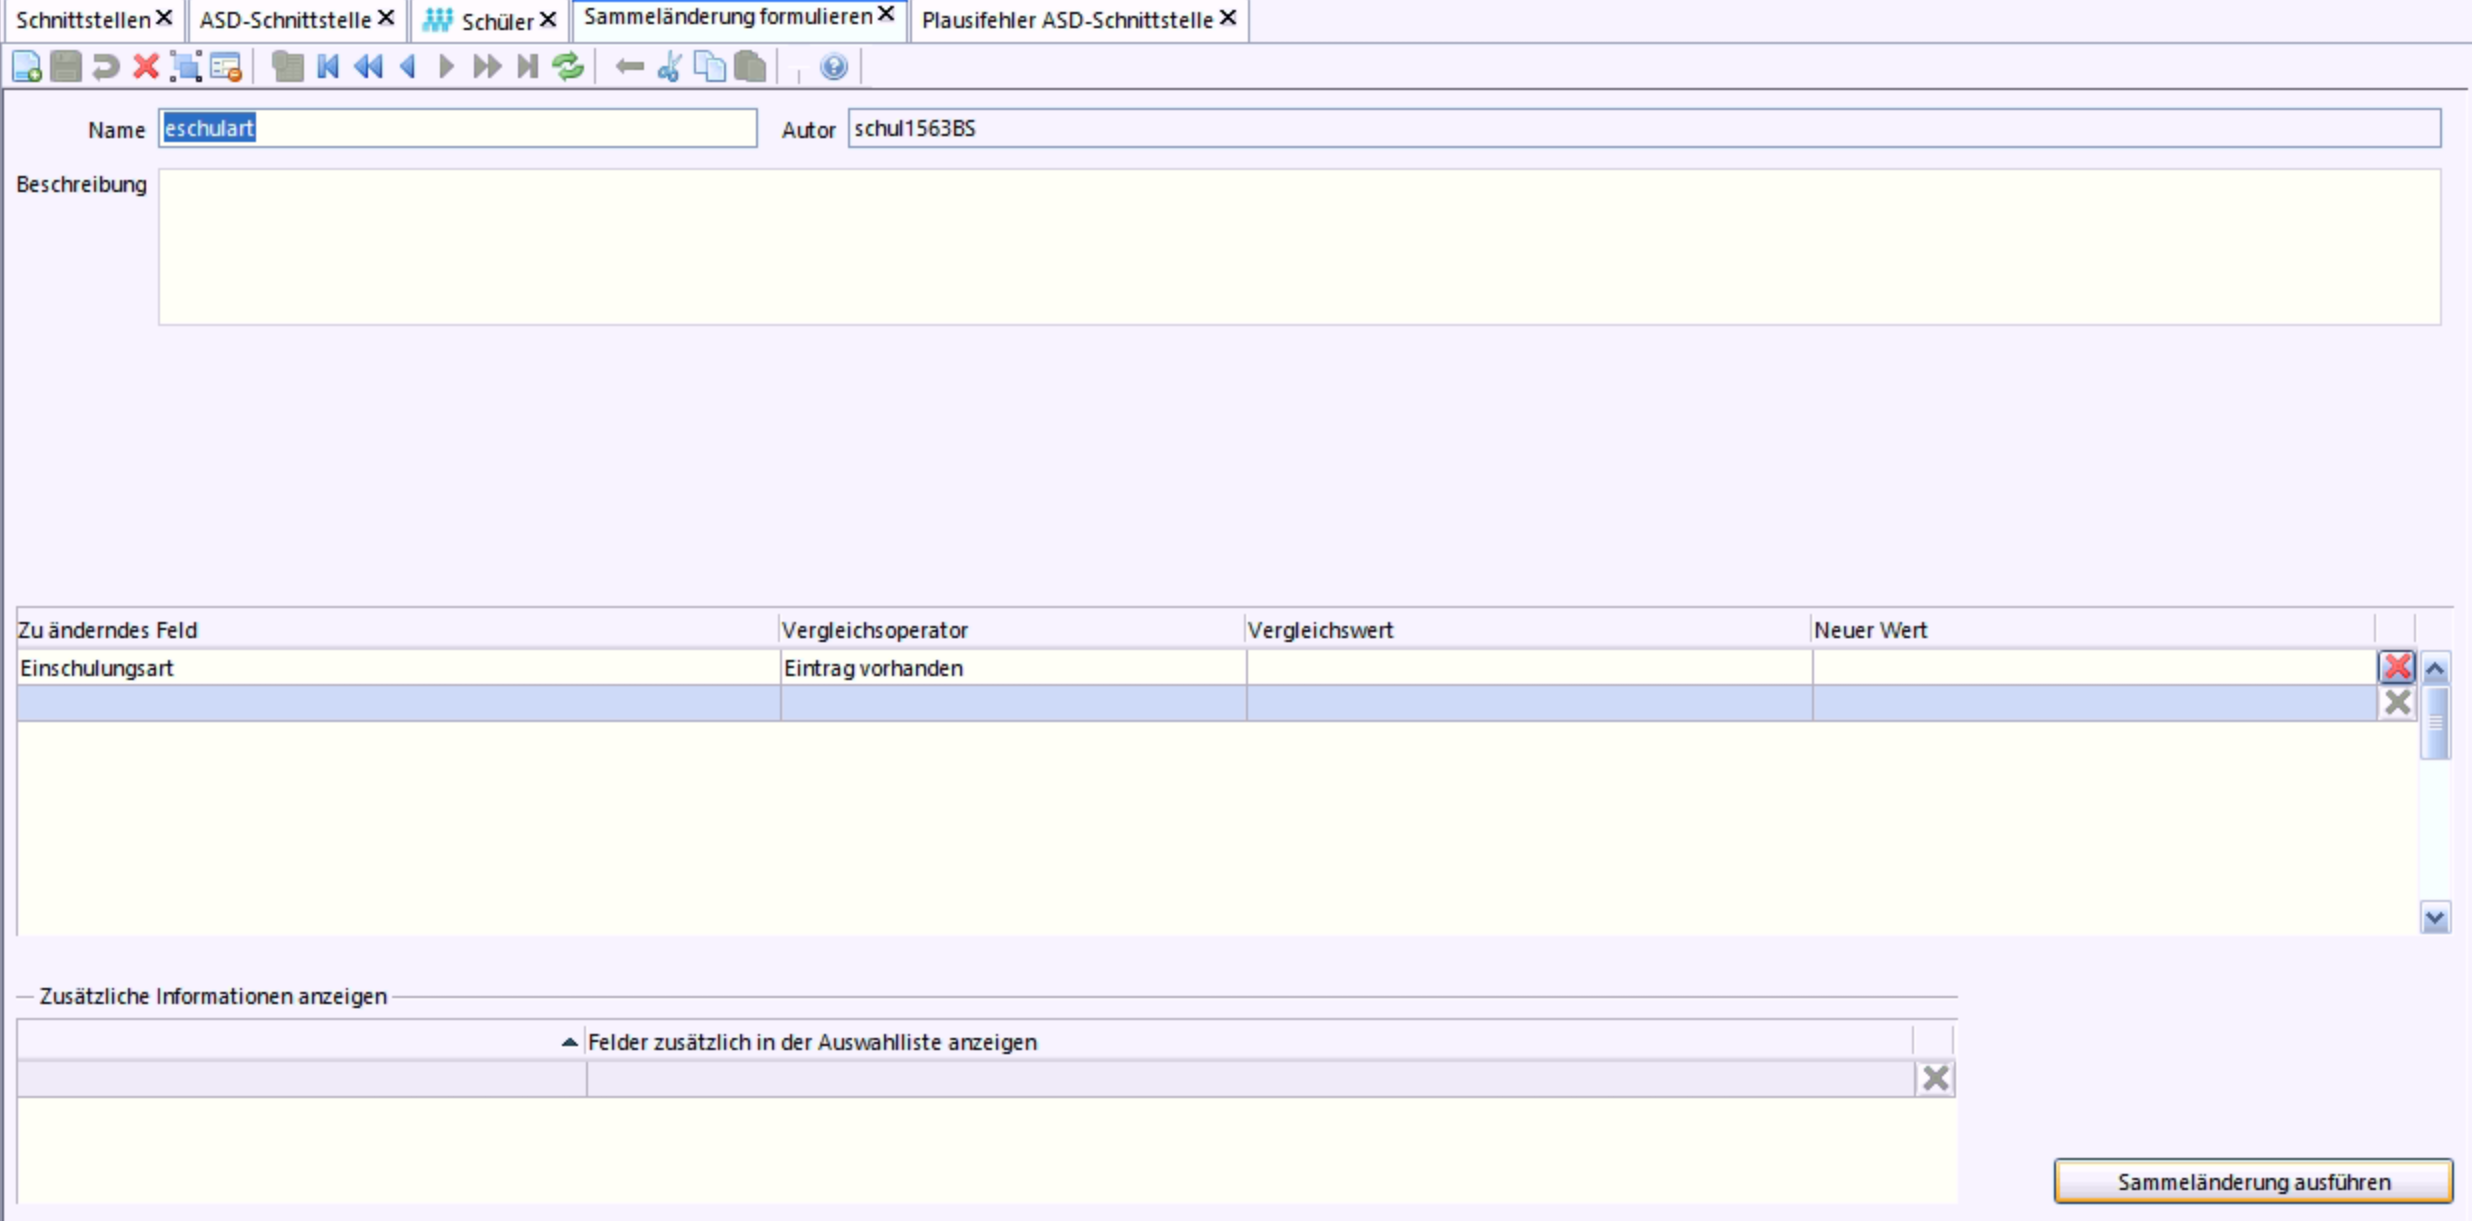Create a new record with the toolbar icon

27,67
